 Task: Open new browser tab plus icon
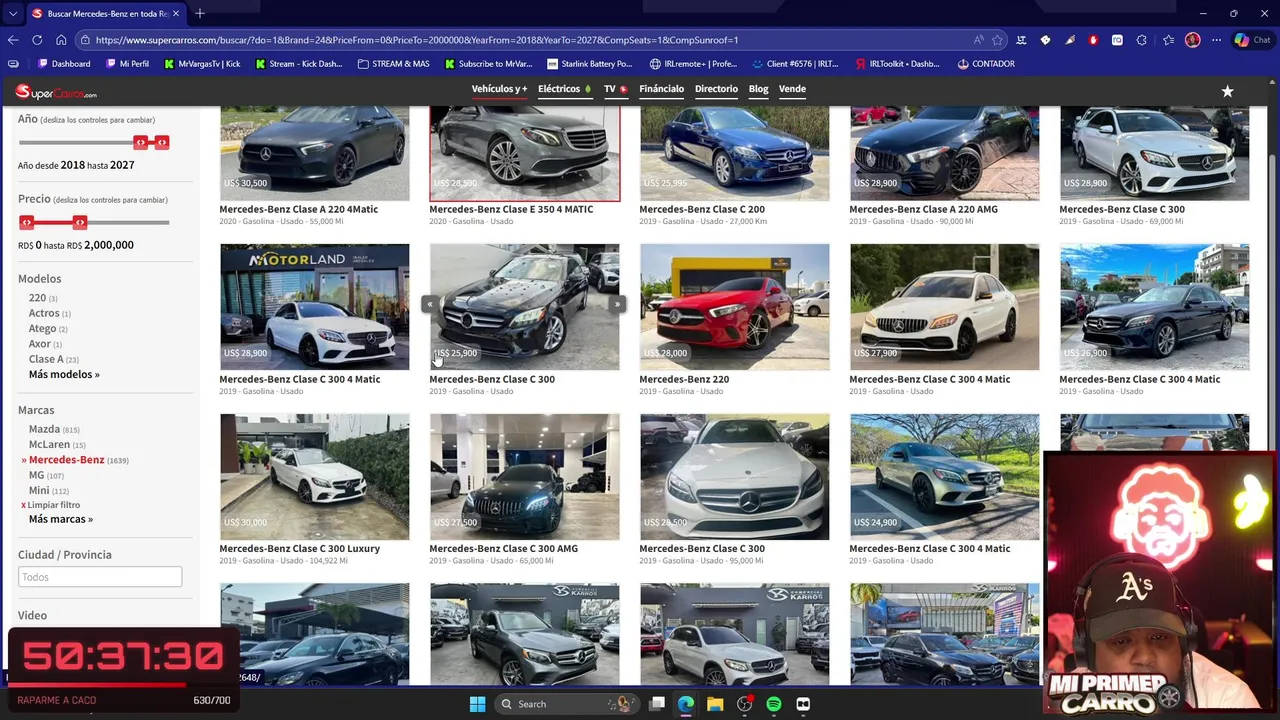200,13
